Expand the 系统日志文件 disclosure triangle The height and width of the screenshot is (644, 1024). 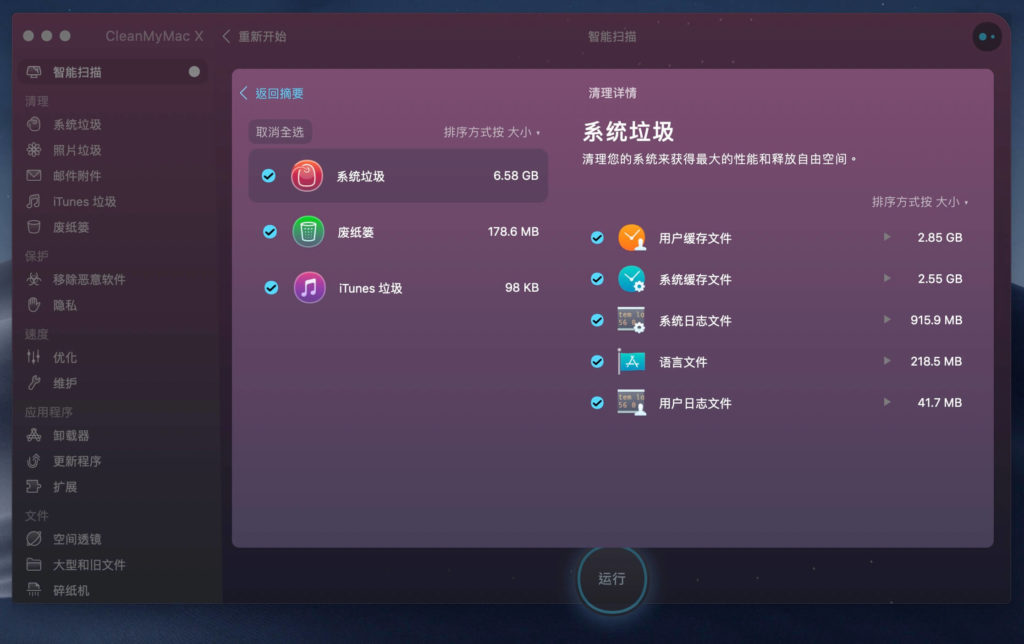point(887,319)
